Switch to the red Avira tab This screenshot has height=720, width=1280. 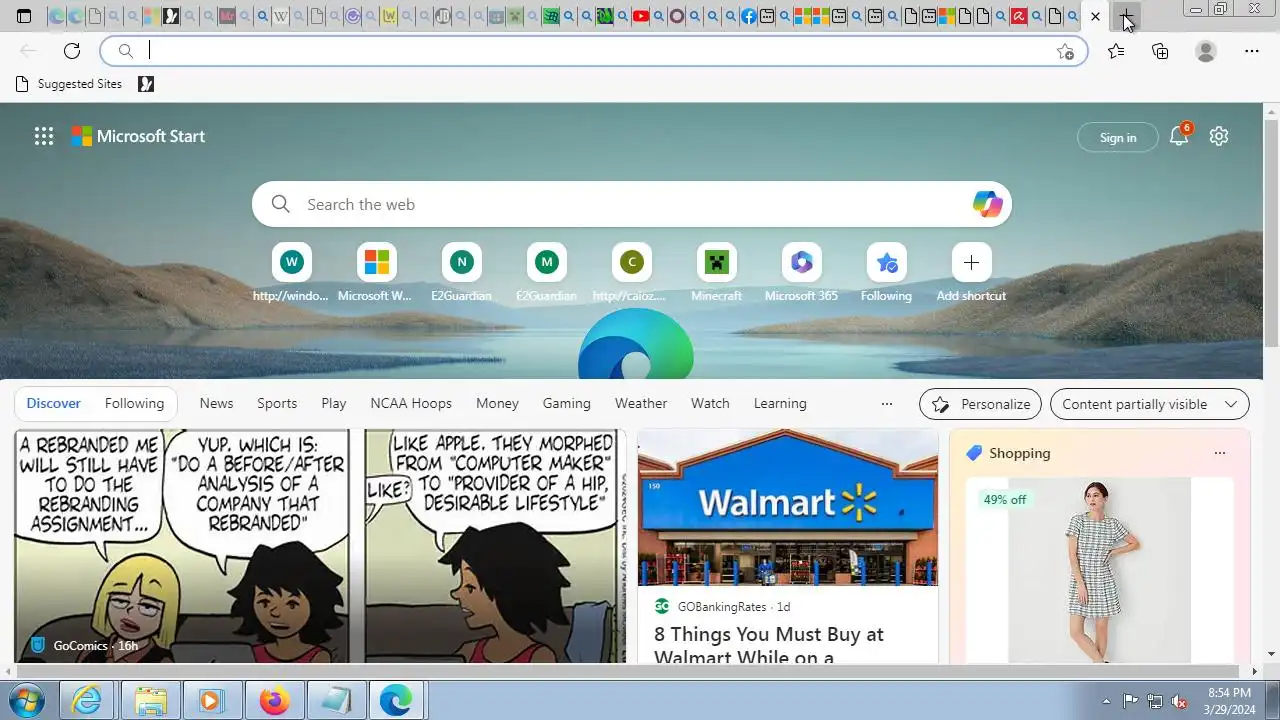pyautogui.click(x=1019, y=16)
